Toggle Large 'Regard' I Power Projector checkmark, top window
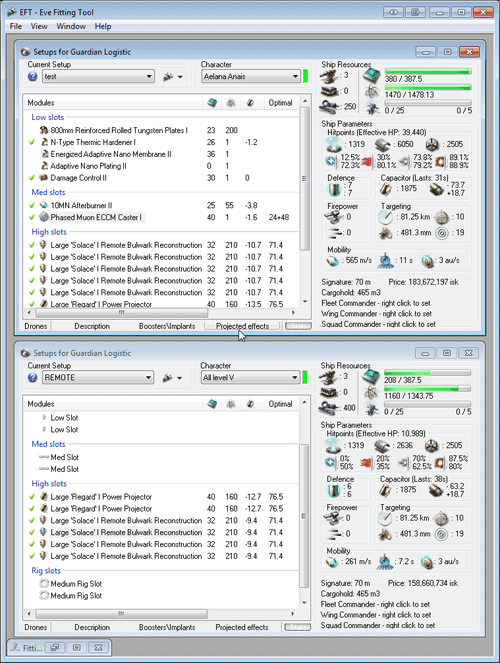The height and width of the screenshot is (663, 500). tap(32, 304)
